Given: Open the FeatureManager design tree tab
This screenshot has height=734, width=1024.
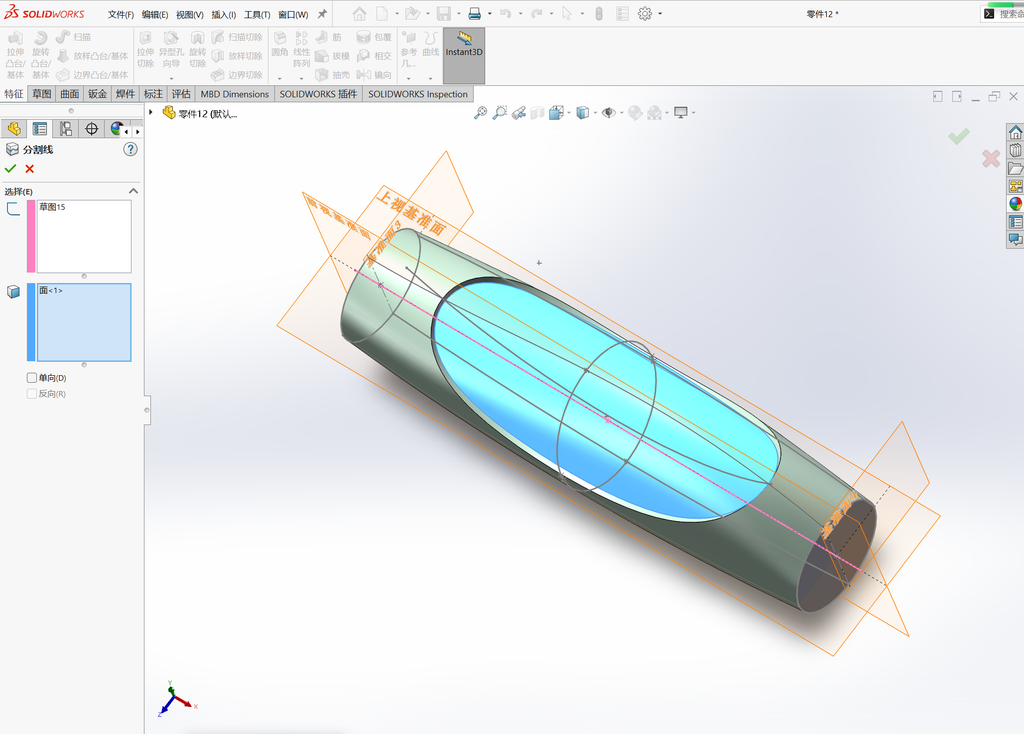Looking at the screenshot, I should (x=14, y=129).
